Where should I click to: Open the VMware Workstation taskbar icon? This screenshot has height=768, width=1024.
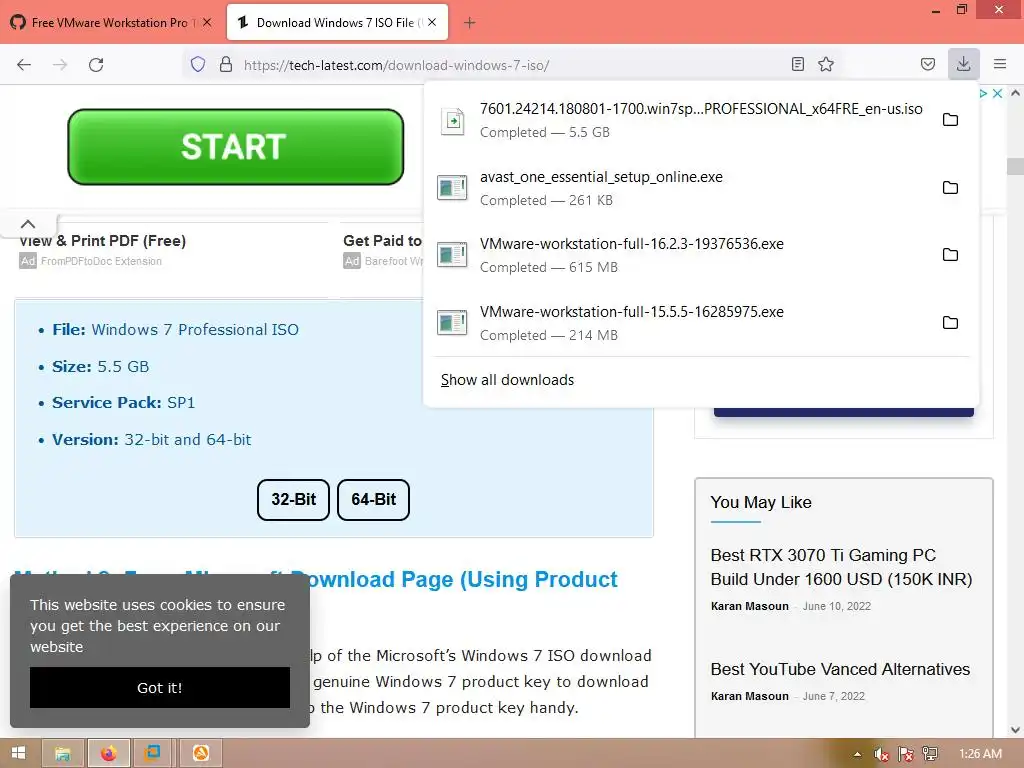point(154,753)
